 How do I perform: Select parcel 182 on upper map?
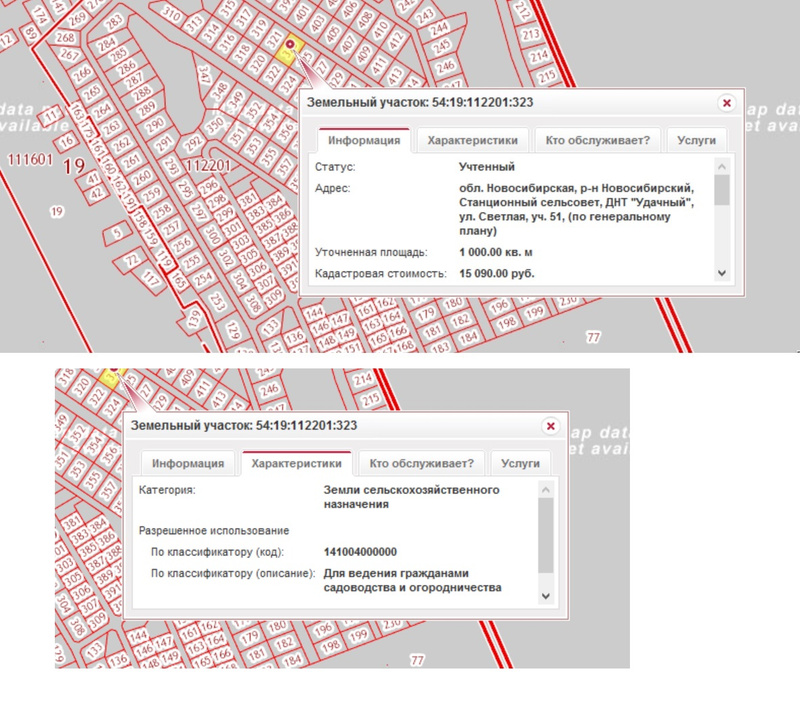(460, 320)
